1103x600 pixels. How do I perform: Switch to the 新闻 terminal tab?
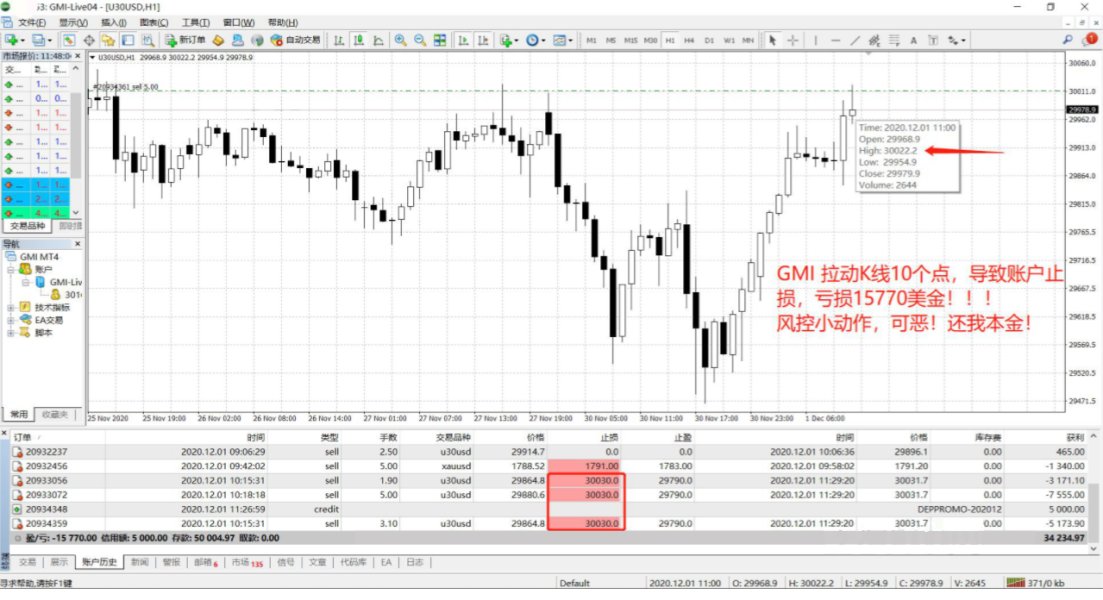(140, 562)
